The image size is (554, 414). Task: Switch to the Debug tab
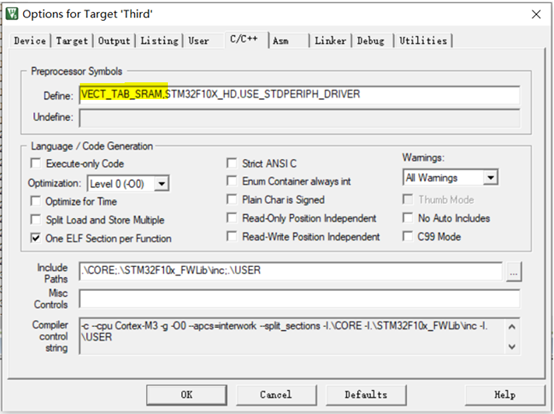click(x=371, y=41)
